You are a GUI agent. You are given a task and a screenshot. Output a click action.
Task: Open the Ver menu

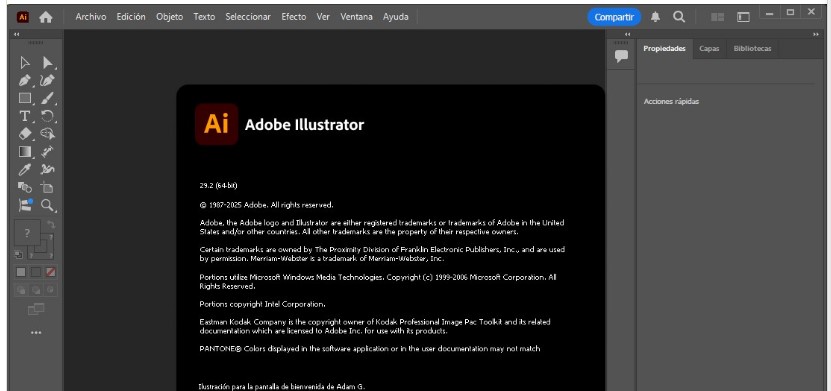coord(323,17)
